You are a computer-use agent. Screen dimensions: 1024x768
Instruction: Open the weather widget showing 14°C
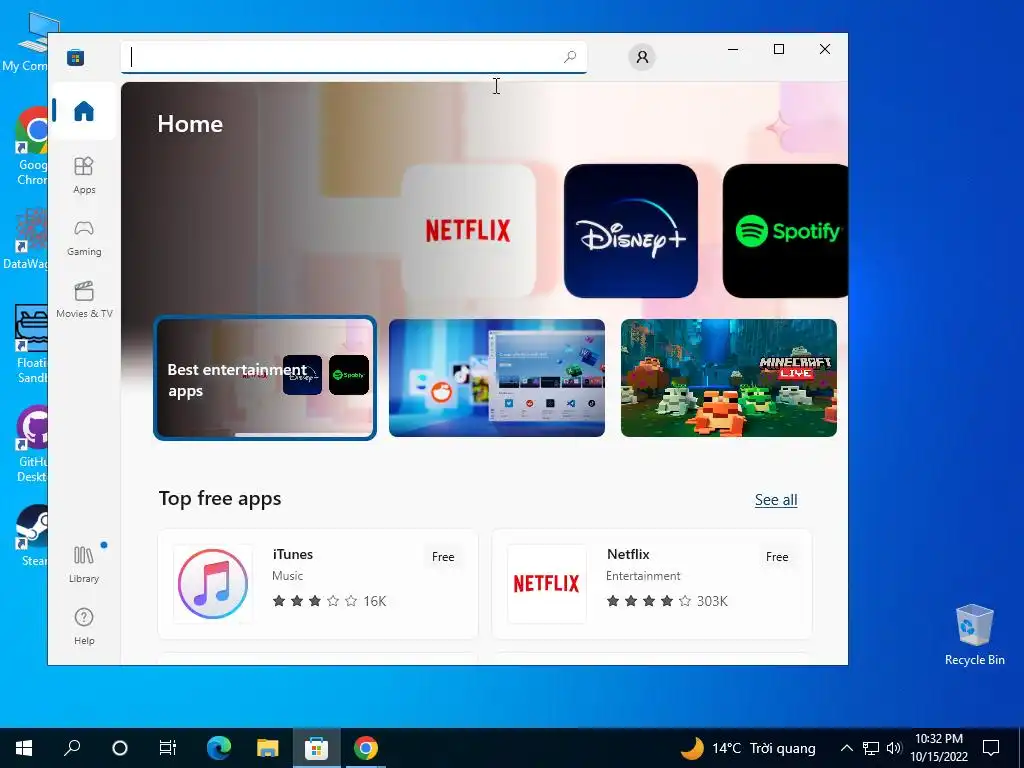point(748,748)
